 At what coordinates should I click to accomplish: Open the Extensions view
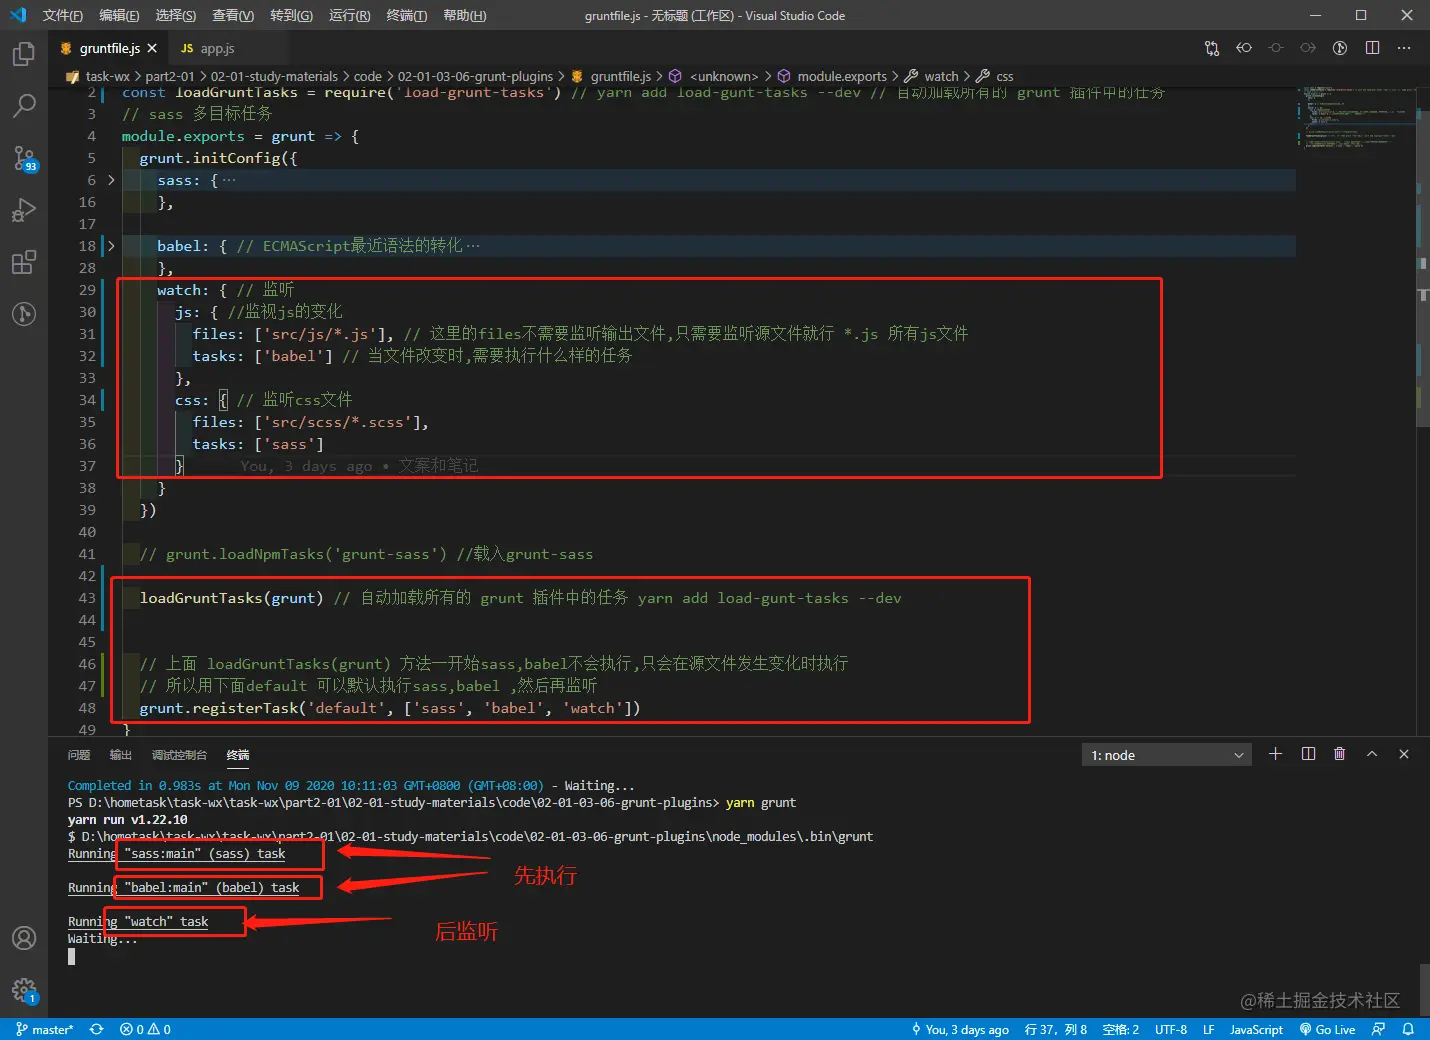click(x=24, y=262)
